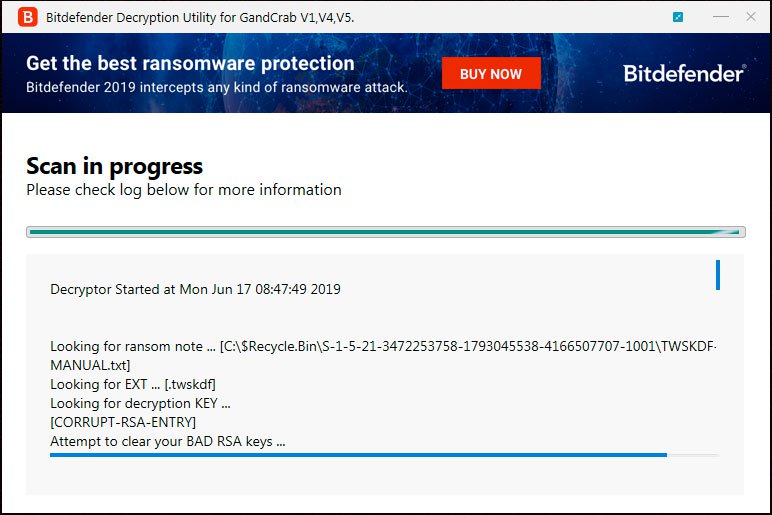This screenshot has width=772, height=515.
Task: Click the white Bitdefender brand logo on banner
Action: click(x=684, y=73)
